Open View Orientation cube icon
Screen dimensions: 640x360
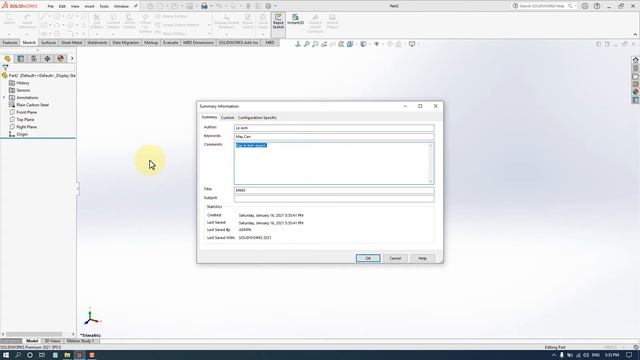[350, 44]
